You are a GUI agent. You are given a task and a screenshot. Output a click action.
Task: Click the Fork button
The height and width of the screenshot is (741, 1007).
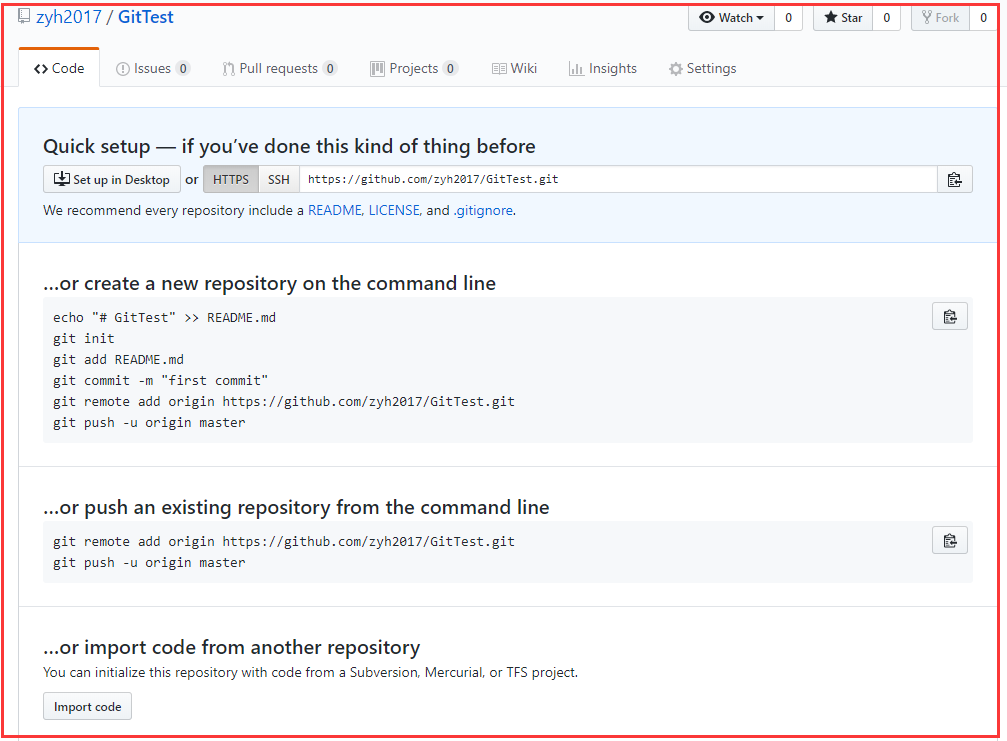click(x=940, y=18)
